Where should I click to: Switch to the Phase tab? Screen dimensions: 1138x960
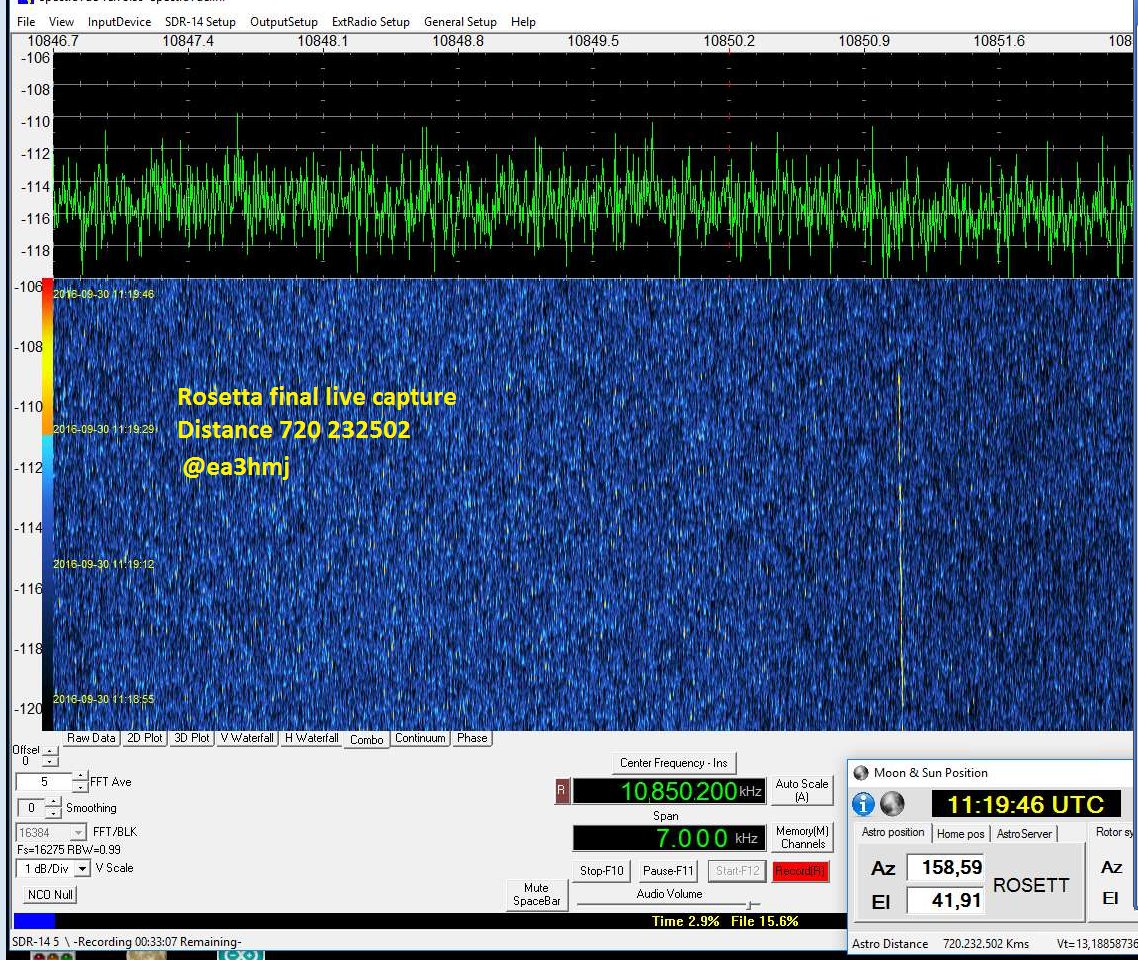472,738
